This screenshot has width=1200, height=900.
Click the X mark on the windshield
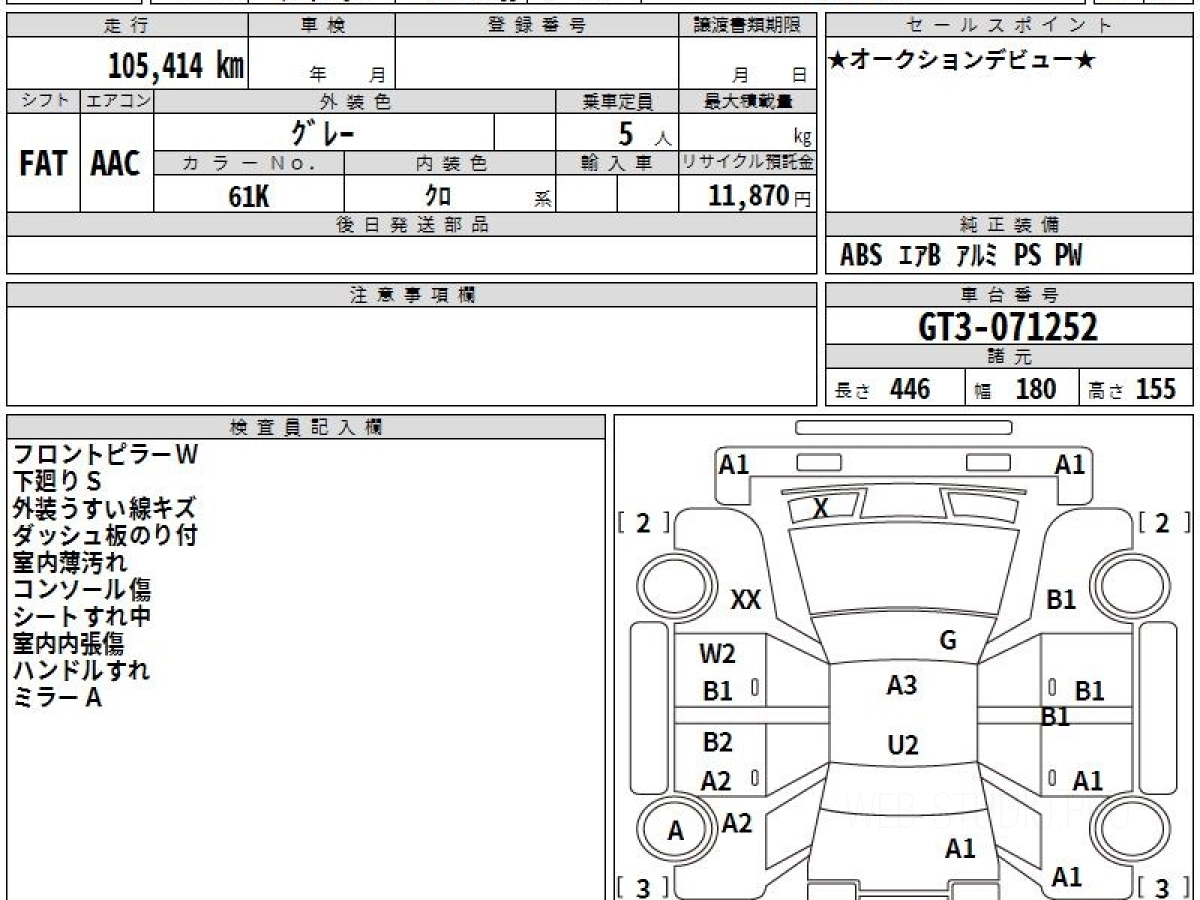point(820,509)
